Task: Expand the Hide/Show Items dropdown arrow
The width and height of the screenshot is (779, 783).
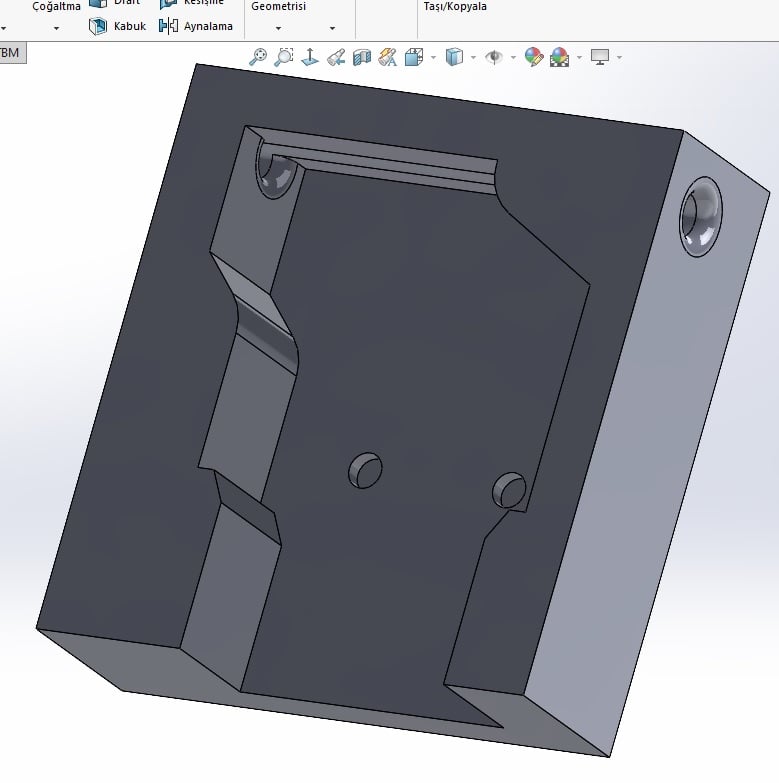Action: click(513, 57)
